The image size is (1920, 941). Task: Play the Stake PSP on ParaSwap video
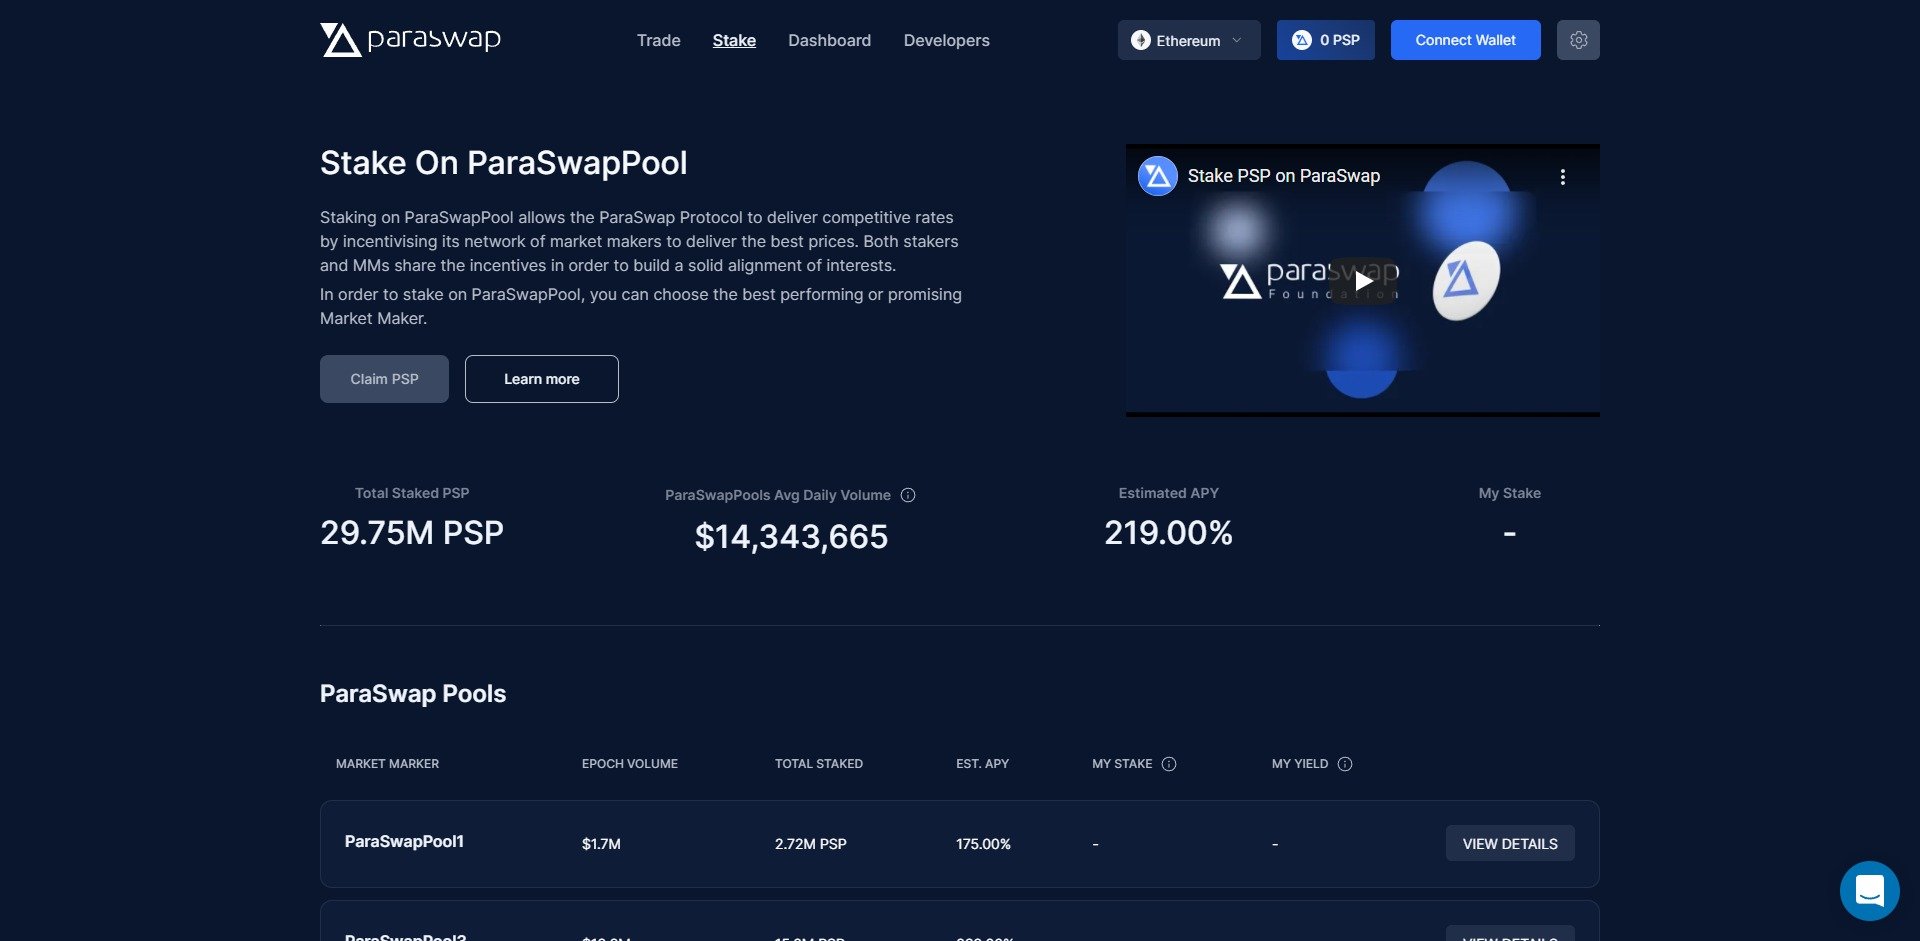pos(1363,281)
